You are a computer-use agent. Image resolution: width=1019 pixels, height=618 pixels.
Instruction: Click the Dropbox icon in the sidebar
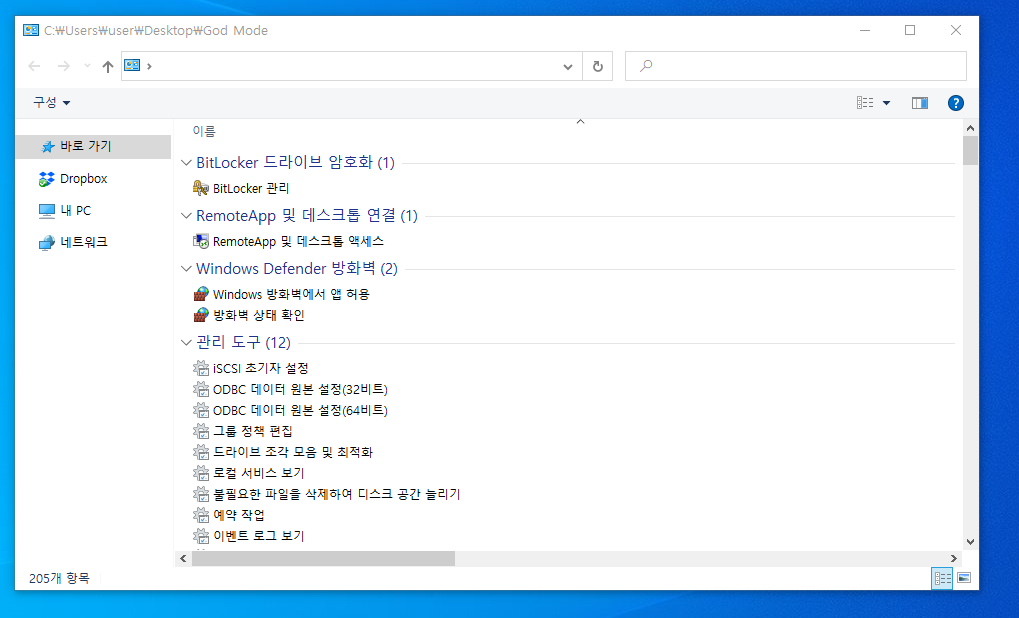tap(47, 179)
